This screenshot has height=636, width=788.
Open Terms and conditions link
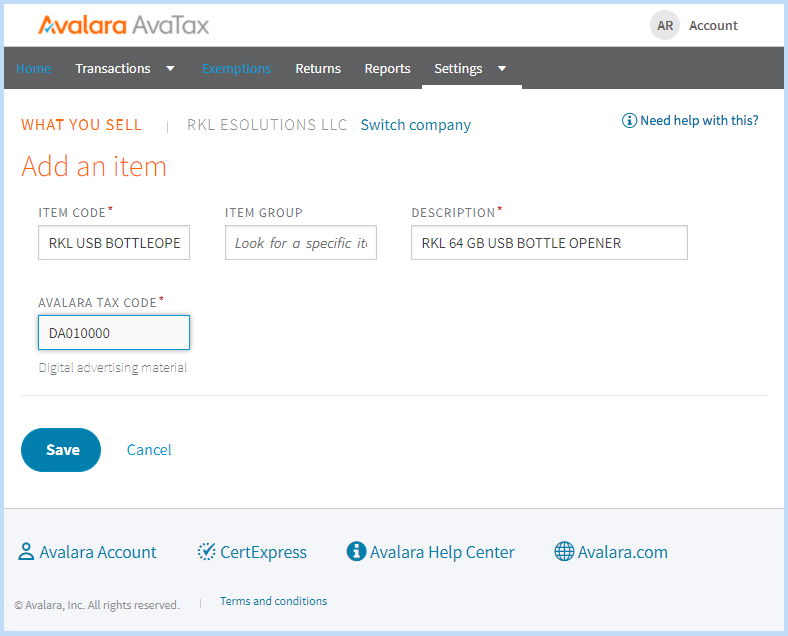coord(273,601)
